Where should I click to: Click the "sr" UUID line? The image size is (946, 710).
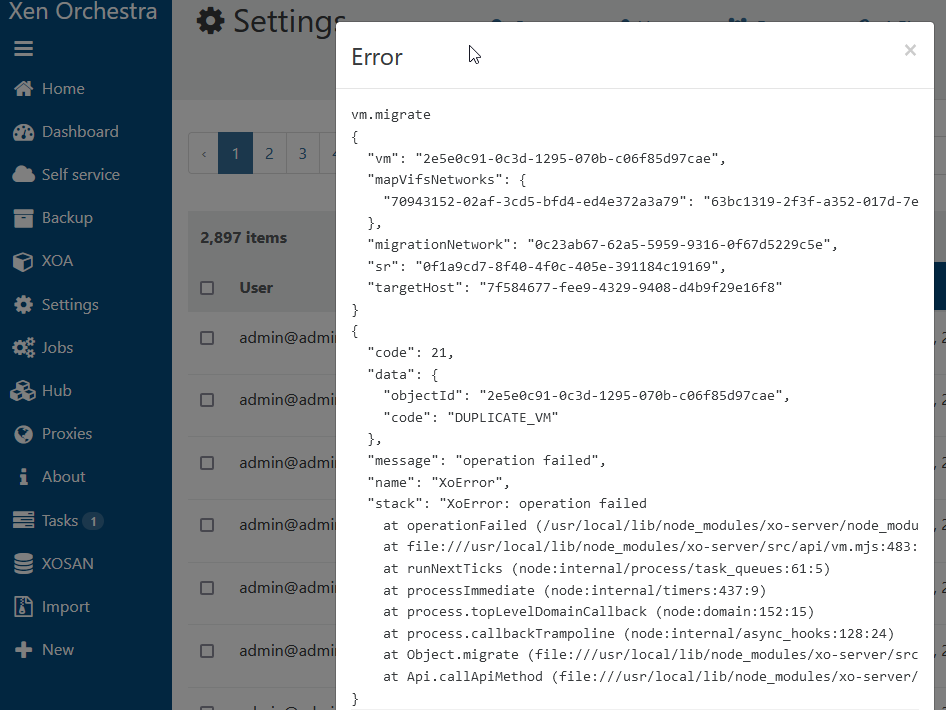click(547, 266)
